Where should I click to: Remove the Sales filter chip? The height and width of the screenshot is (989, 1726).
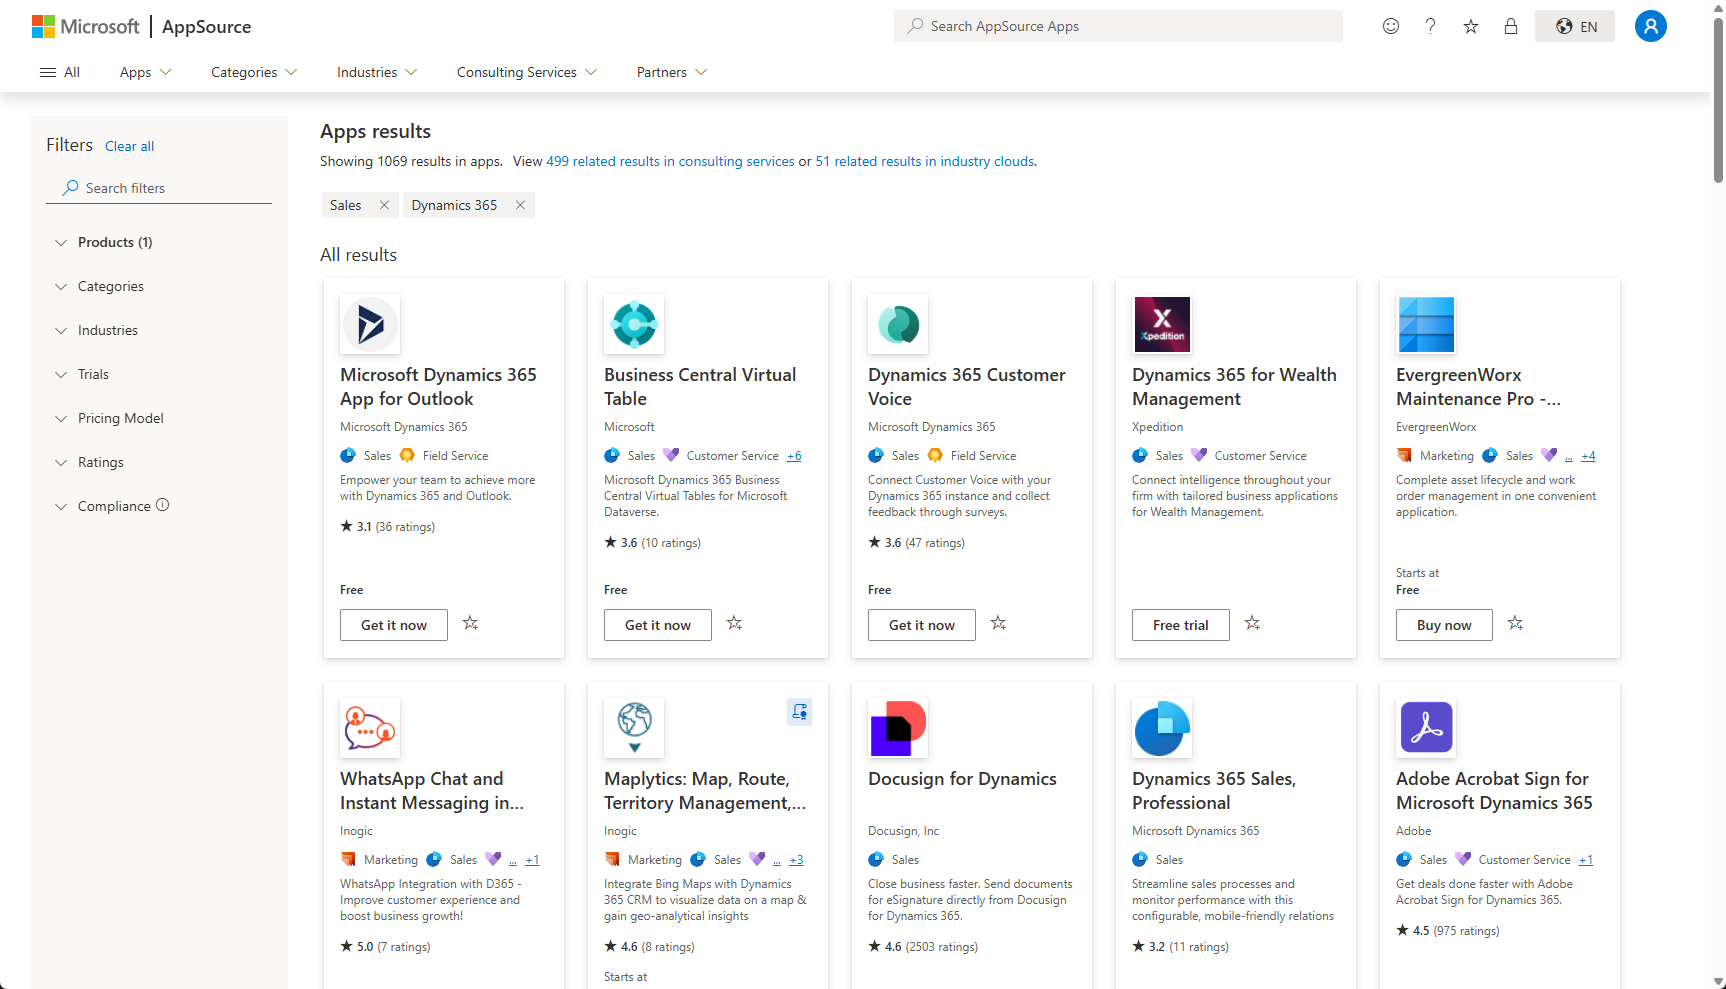click(x=384, y=205)
